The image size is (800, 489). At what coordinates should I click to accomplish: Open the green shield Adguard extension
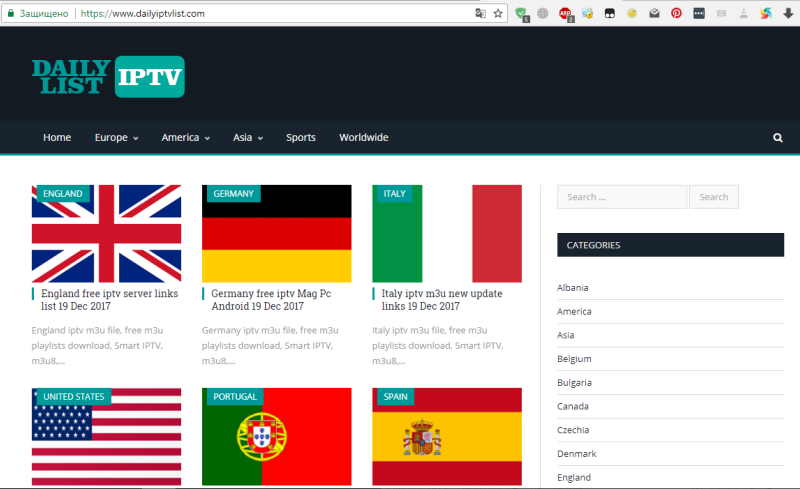click(x=521, y=14)
